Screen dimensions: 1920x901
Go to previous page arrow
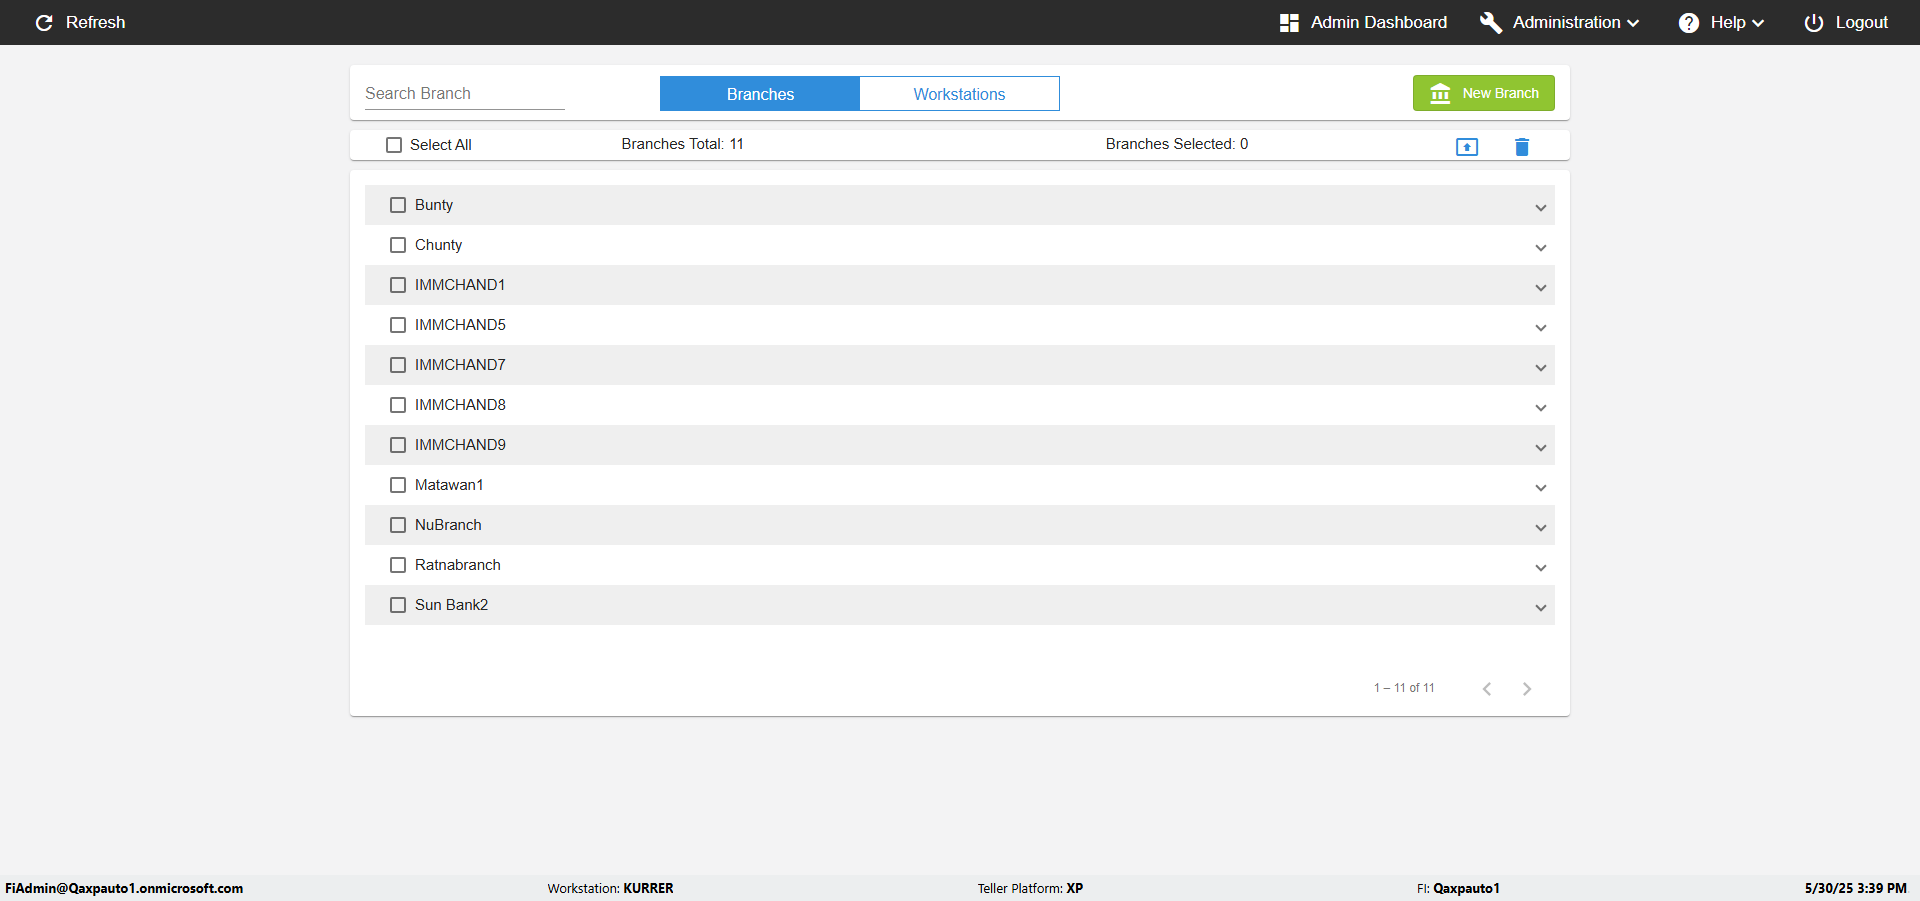1487,689
